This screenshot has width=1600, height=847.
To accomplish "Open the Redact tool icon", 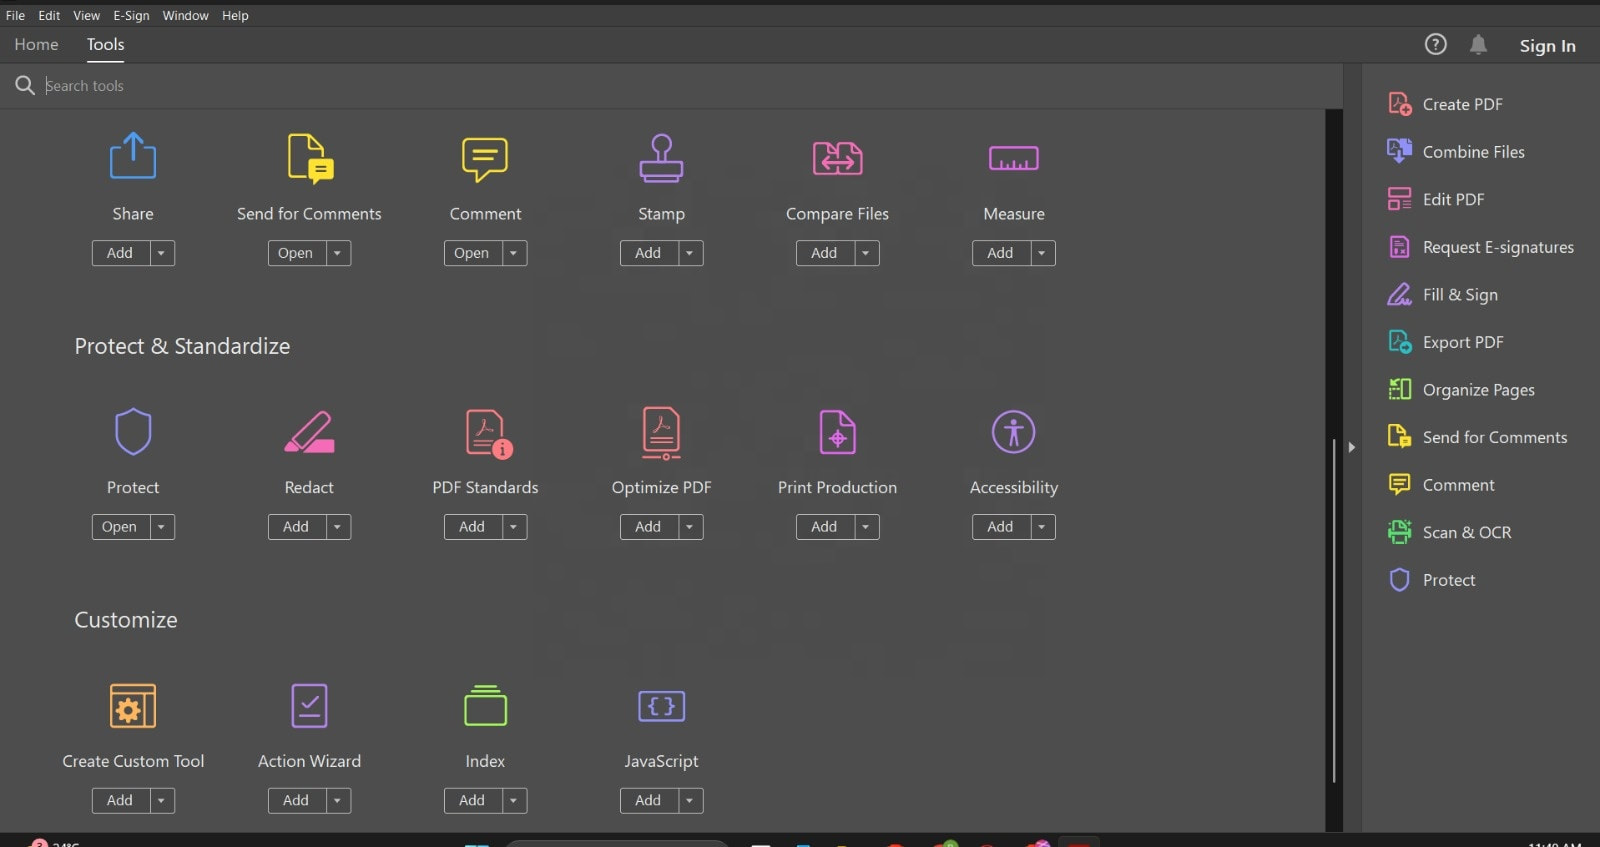I will [309, 432].
